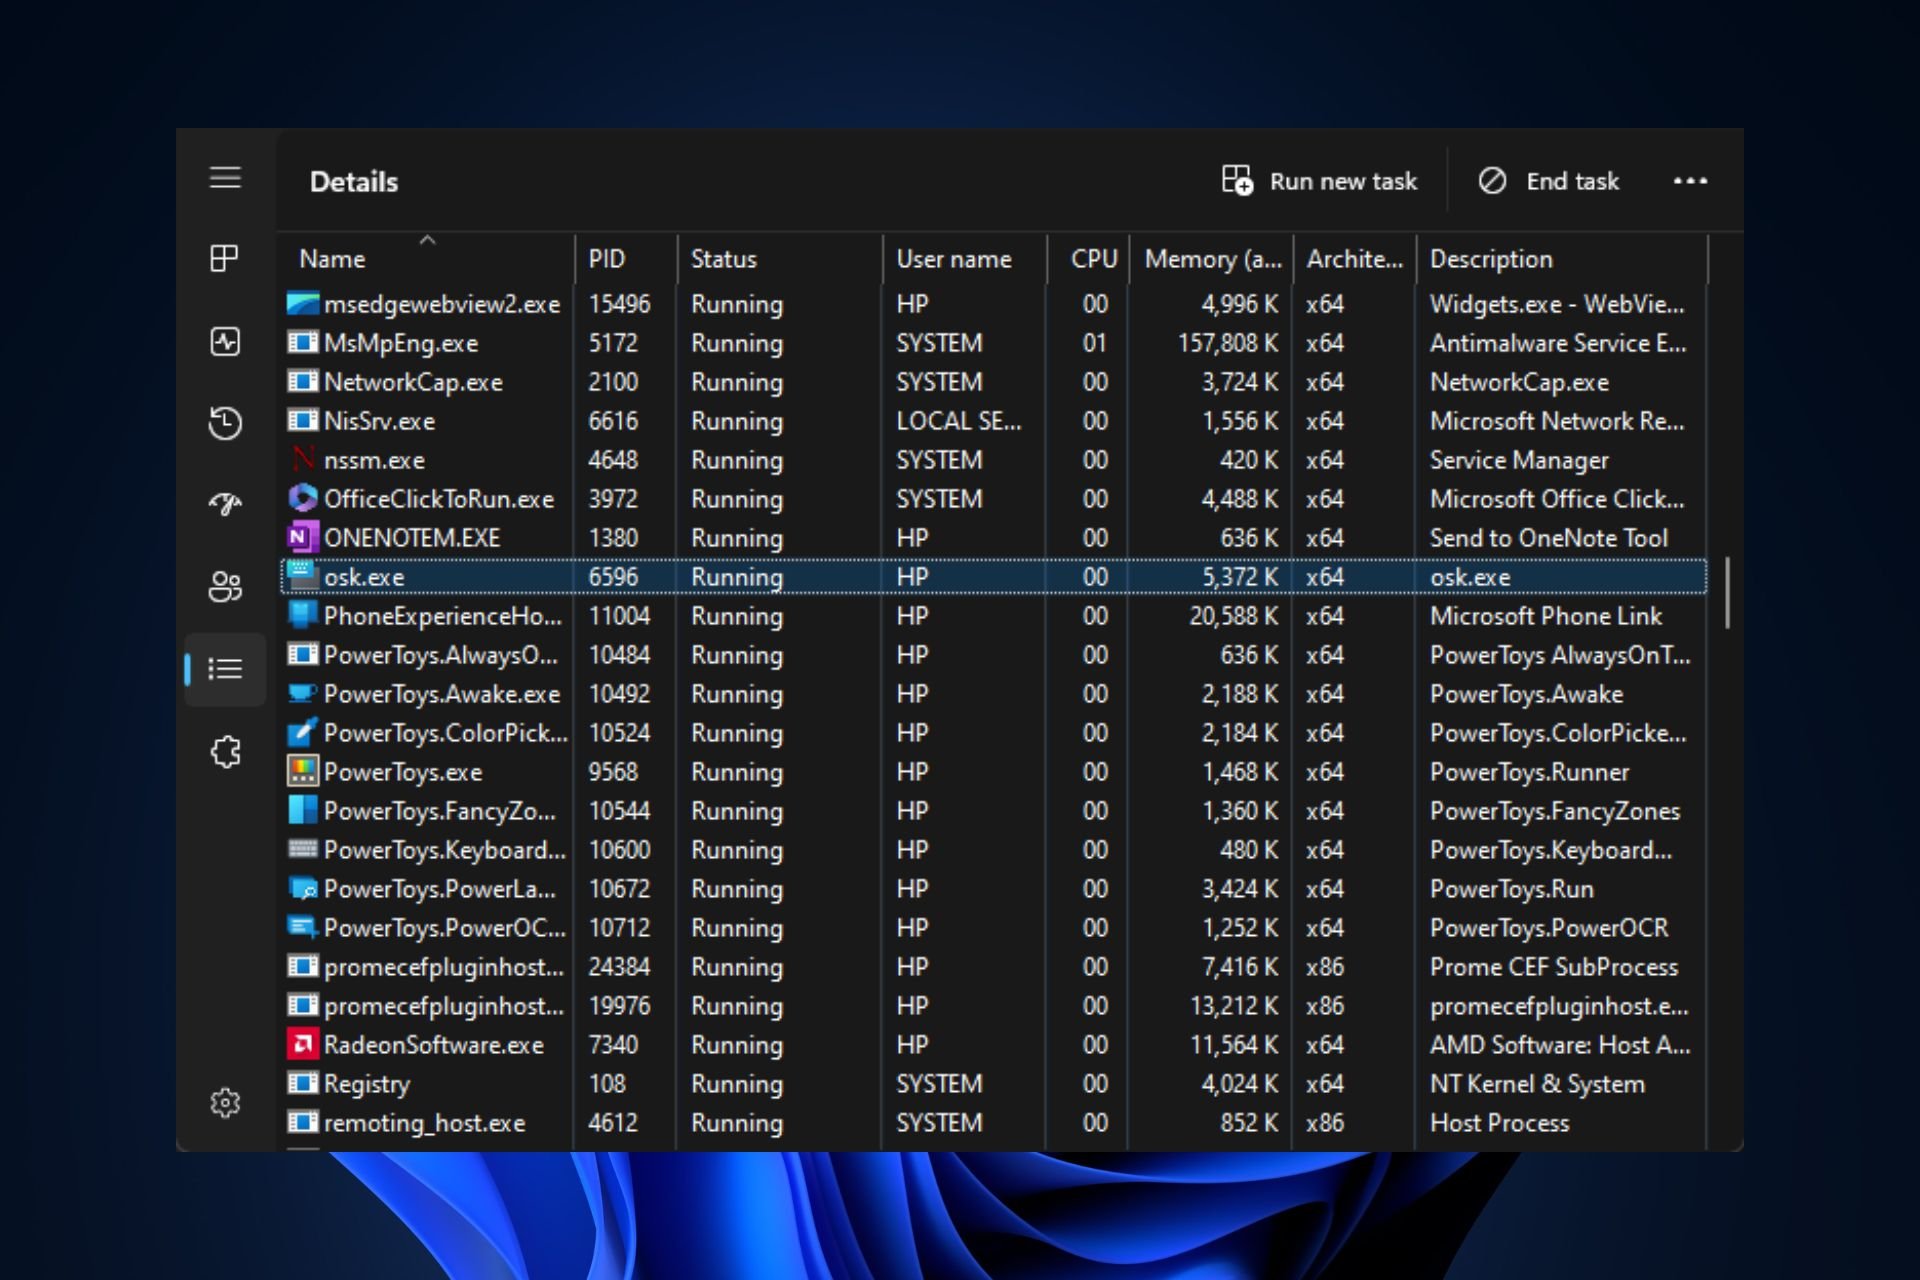This screenshot has height=1280, width=1920.
Task: Click the PowerToys.AlwaysOnTop process name
Action: [x=441, y=655]
